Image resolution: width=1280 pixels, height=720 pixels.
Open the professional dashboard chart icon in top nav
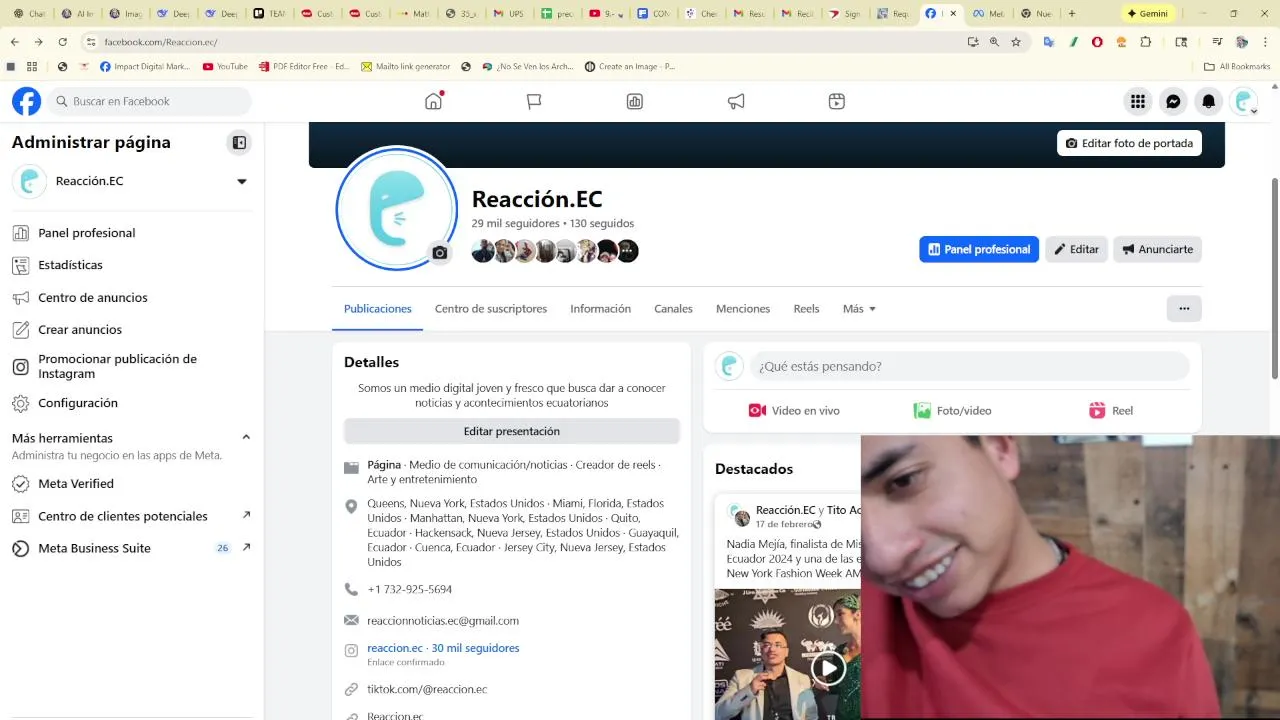click(x=634, y=101)
